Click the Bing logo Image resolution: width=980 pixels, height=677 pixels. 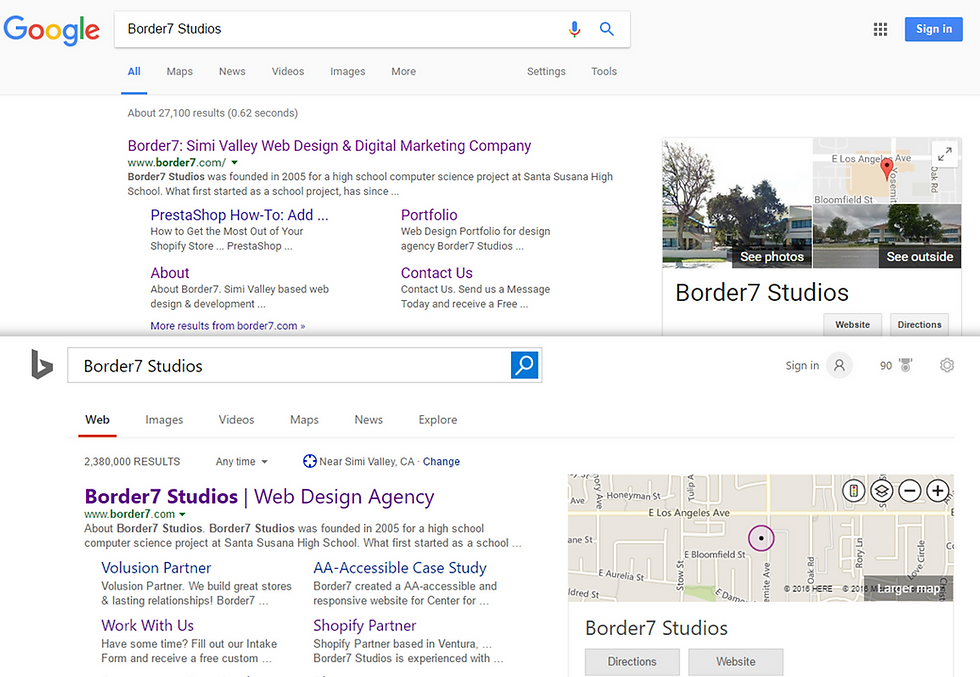(41, 364)
